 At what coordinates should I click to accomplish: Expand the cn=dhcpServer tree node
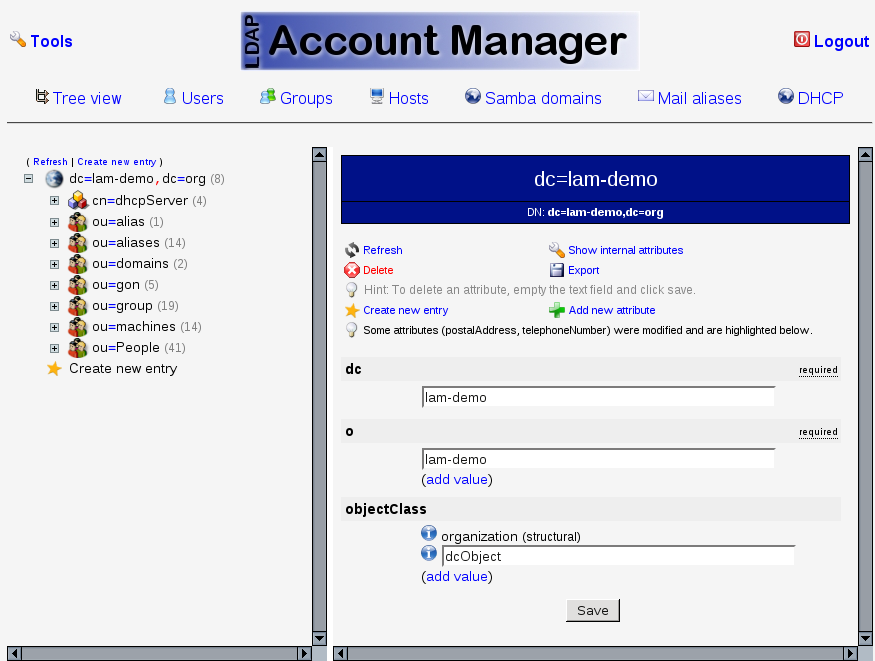pos(55,201)
